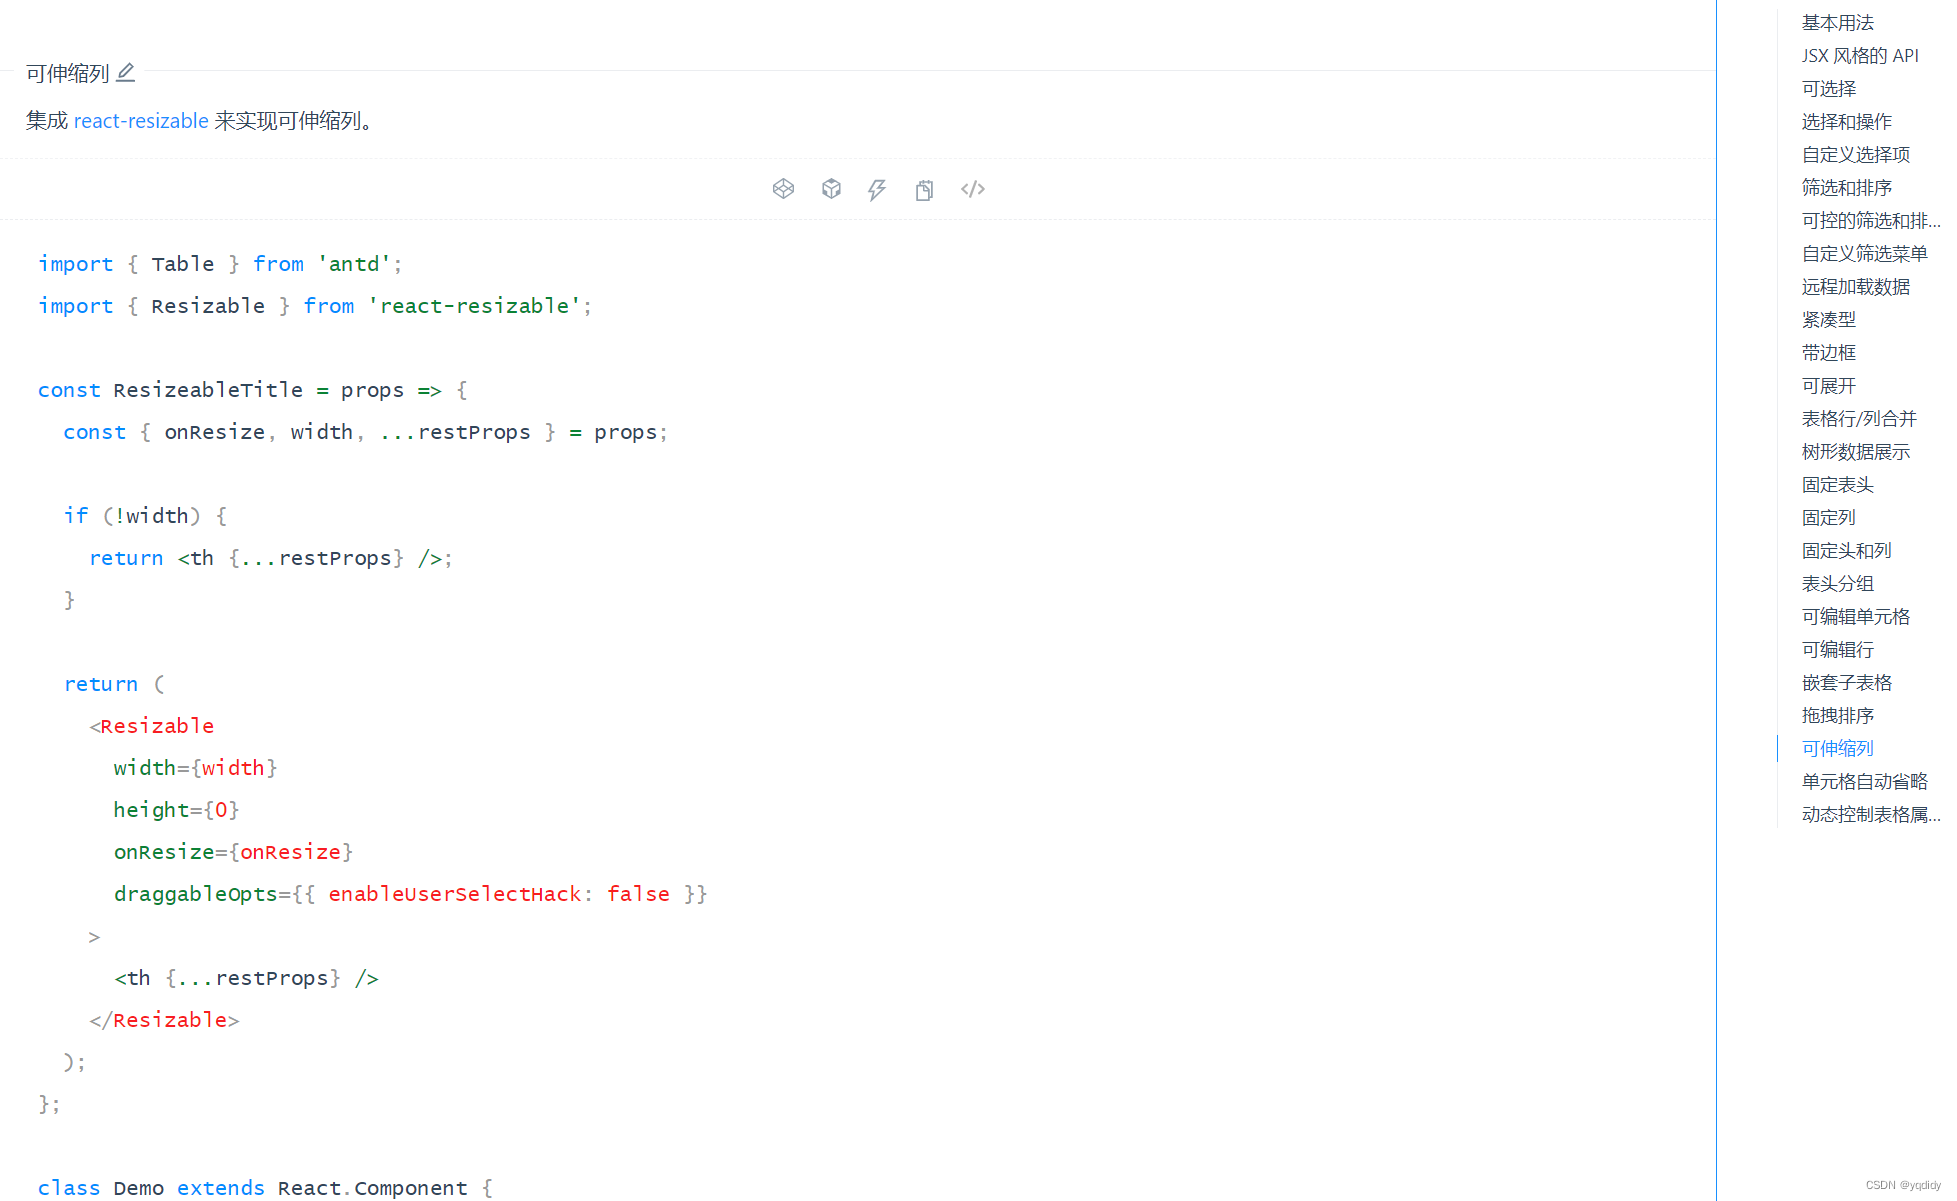Screen dimensions: 1957x1201
Task: Click the source code toggle icon
Action: click(974, 189)
